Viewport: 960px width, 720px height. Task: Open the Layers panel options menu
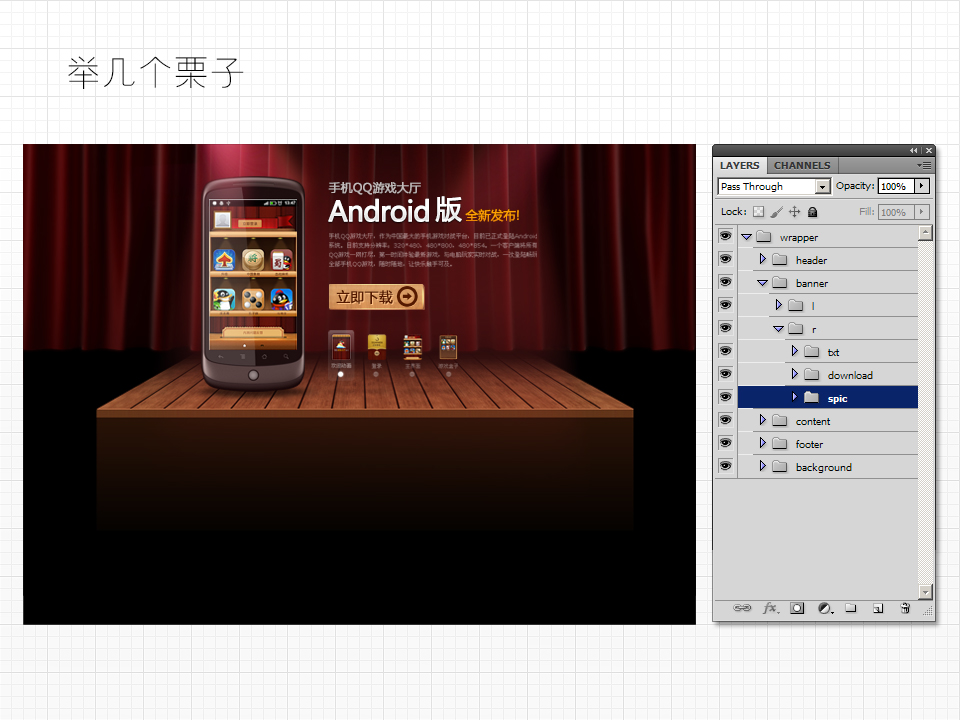pyautogui.click(x=925, y=165)
